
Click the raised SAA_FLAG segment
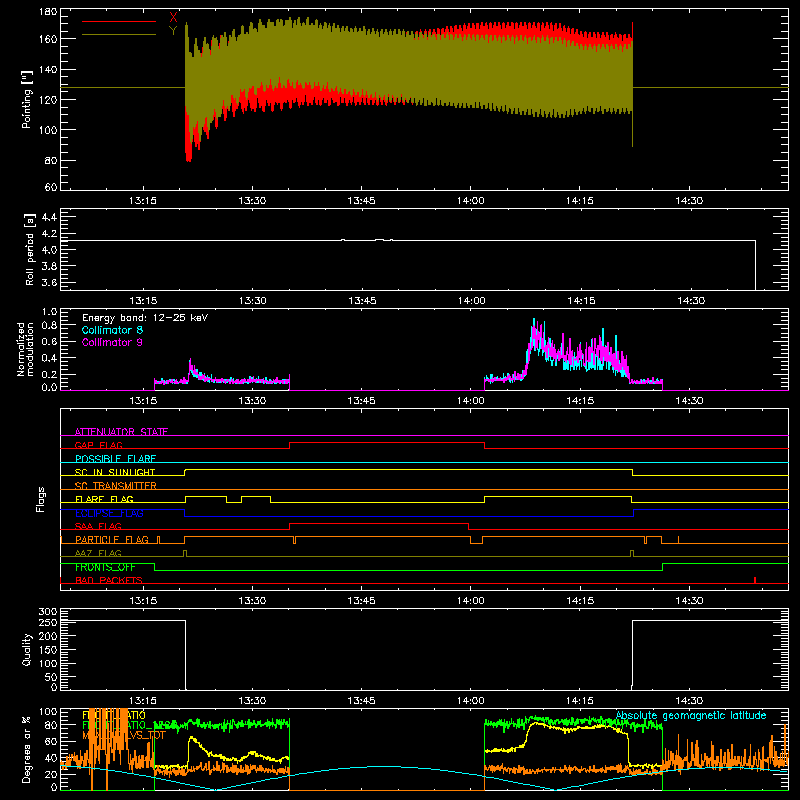pyautogui.click(x=379, y=523)
